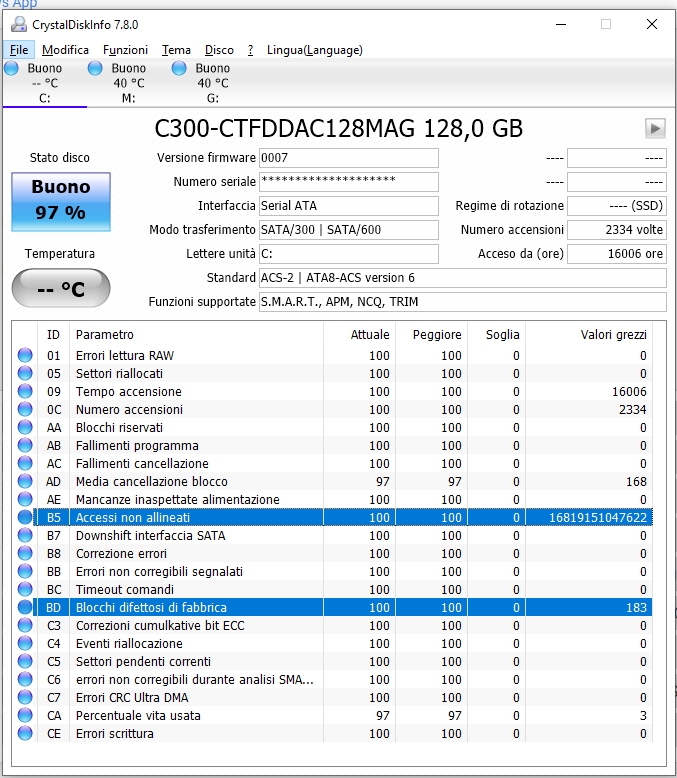
Task: Click status orb of Correzioni cumulkative bit ECC row
Action: tap(25, 625)
